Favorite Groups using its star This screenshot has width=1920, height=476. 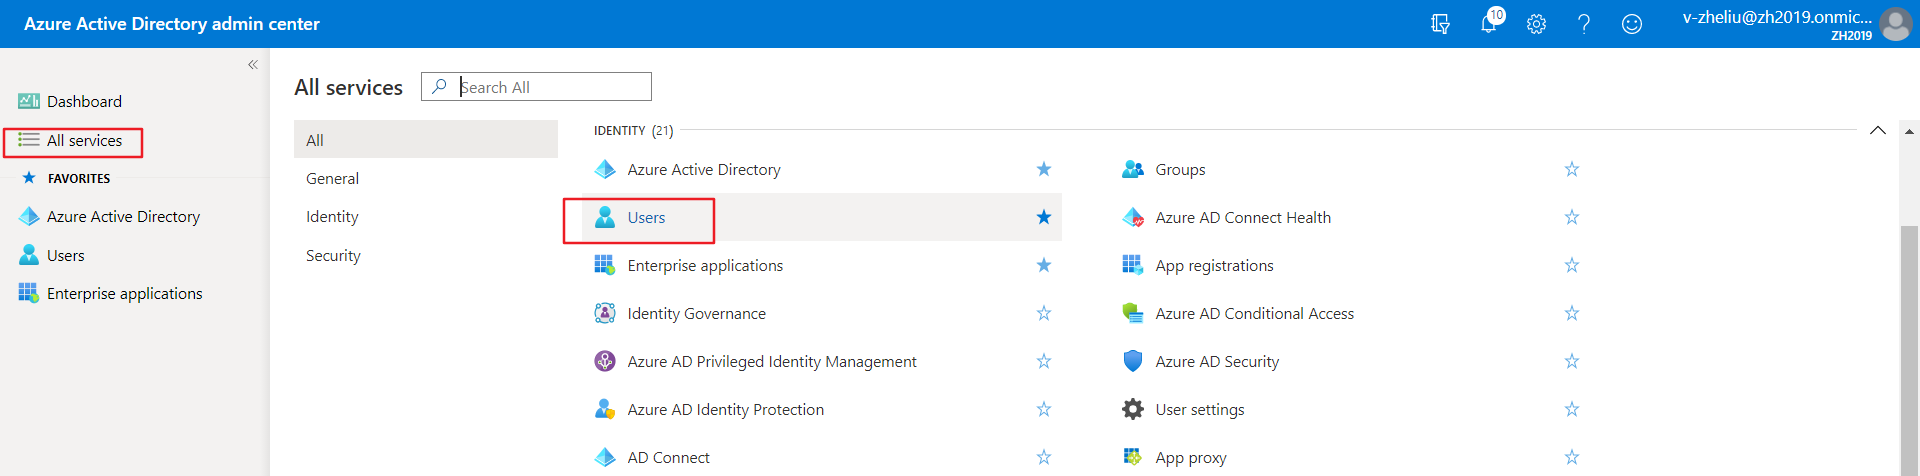tap(1571, 169)
